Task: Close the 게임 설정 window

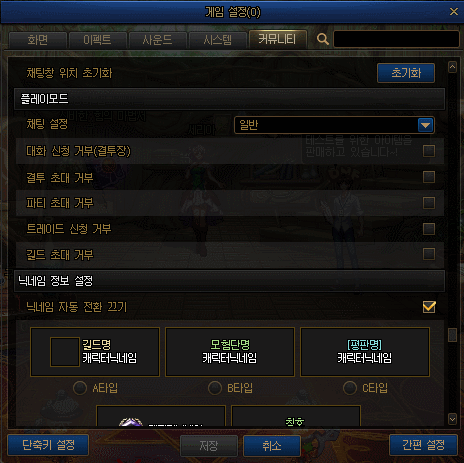Action: pyautogui.click(x=454, y=12)
